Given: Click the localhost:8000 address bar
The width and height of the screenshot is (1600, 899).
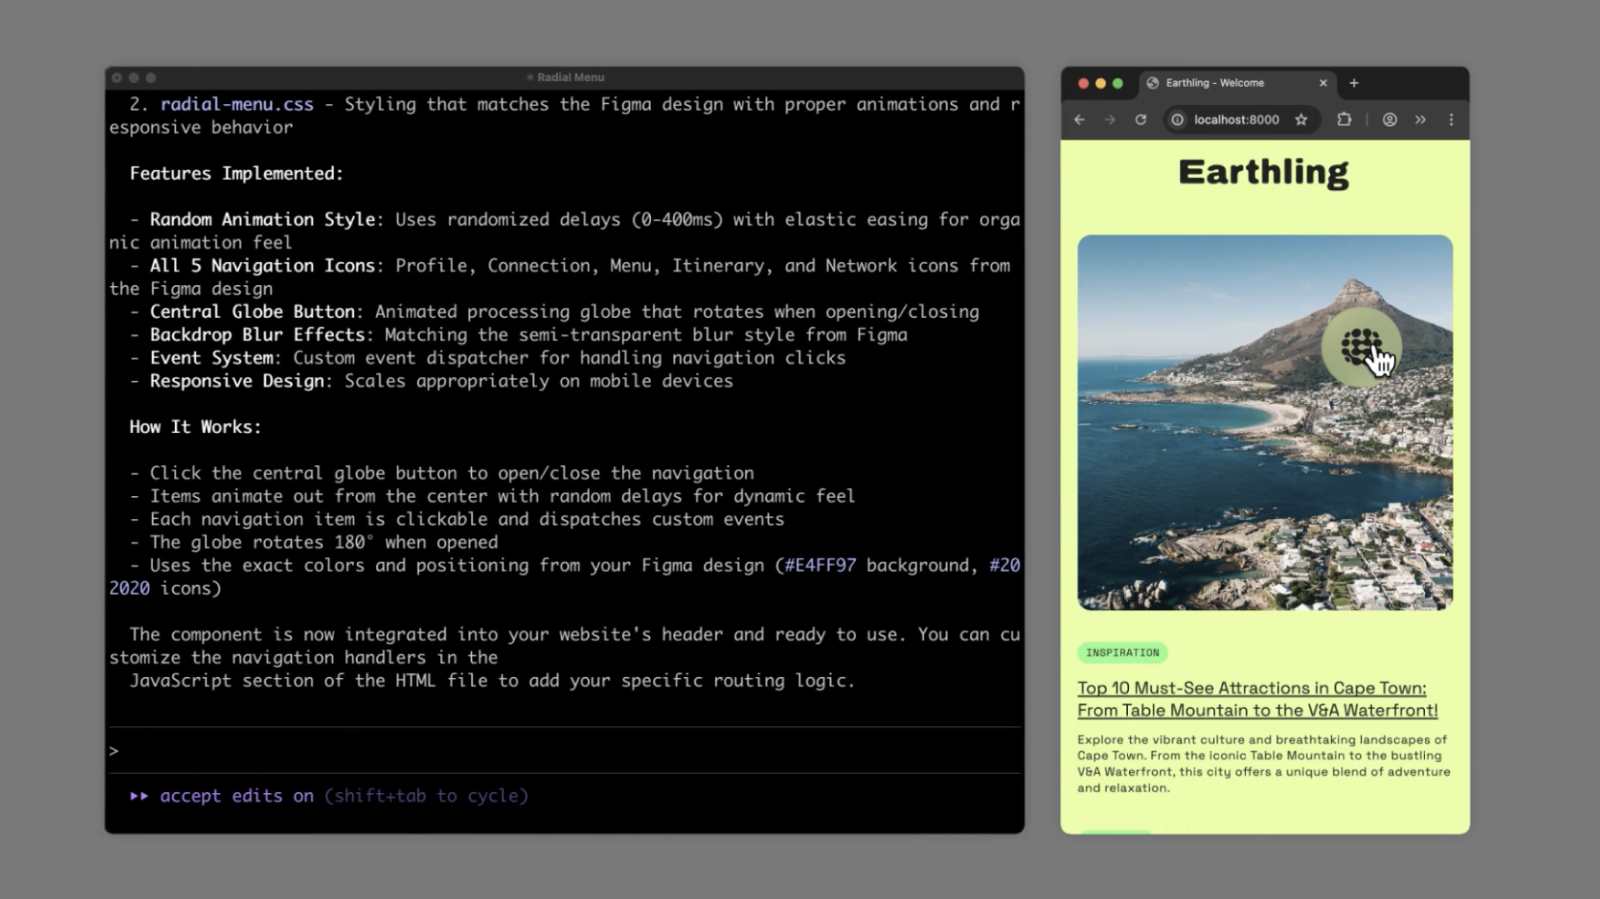Looking at the screenshot, I should [x=1236, y=120].
